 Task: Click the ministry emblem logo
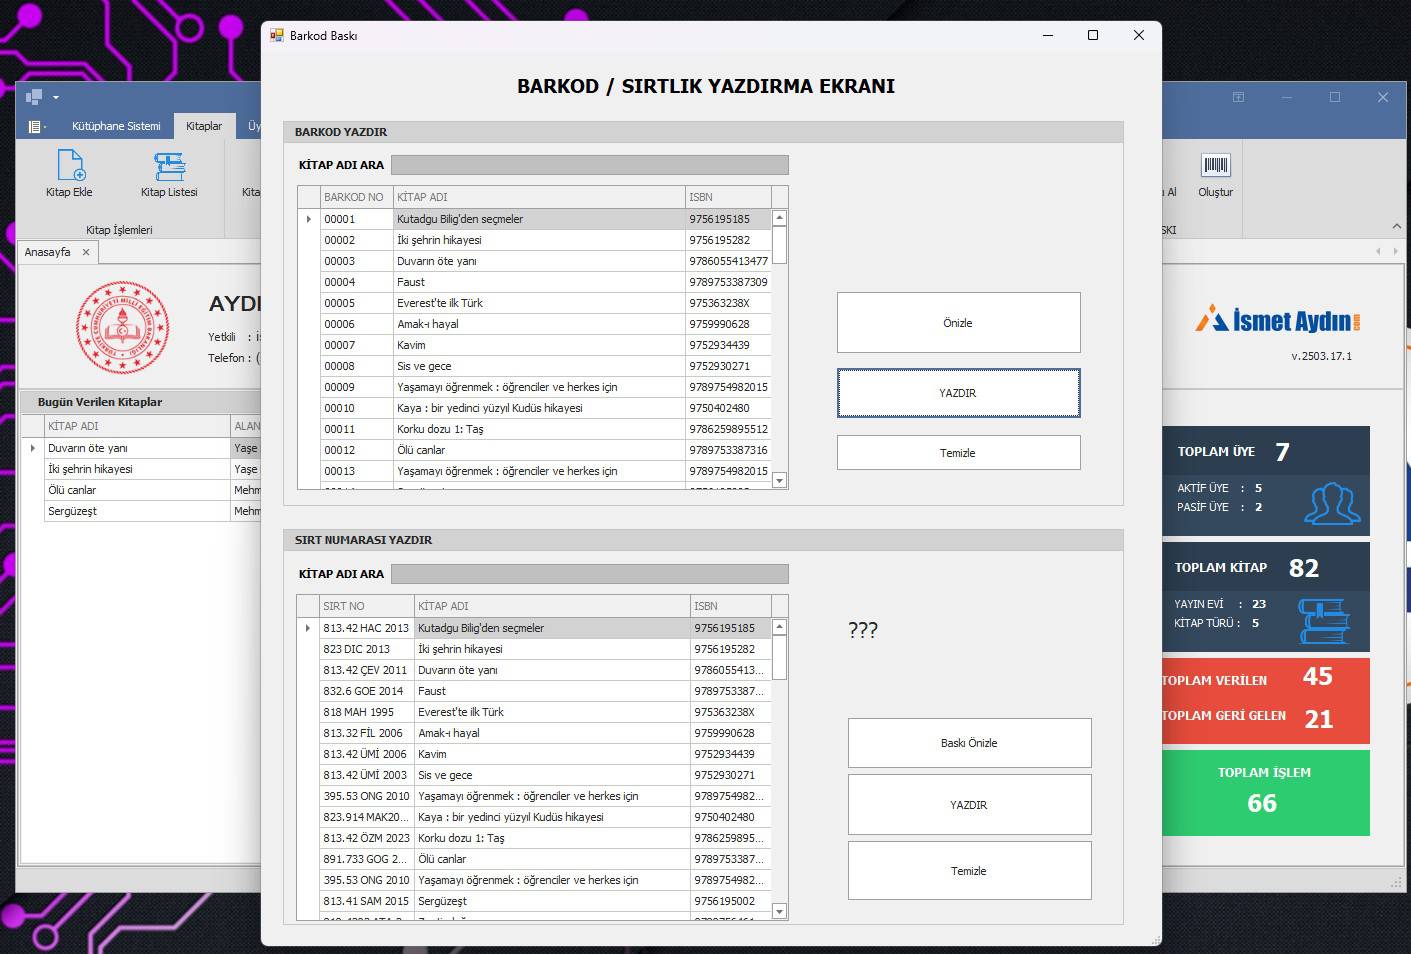(x=123, y=328)
